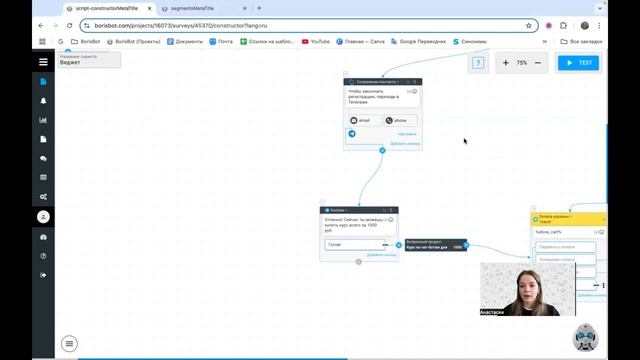Zoom out with the minus button
640x360 pixels.
tap(538, 63)
